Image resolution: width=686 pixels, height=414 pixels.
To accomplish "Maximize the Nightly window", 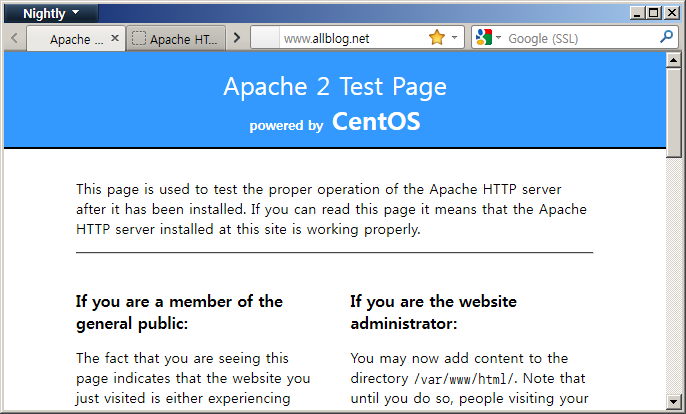I will point(654,13).
